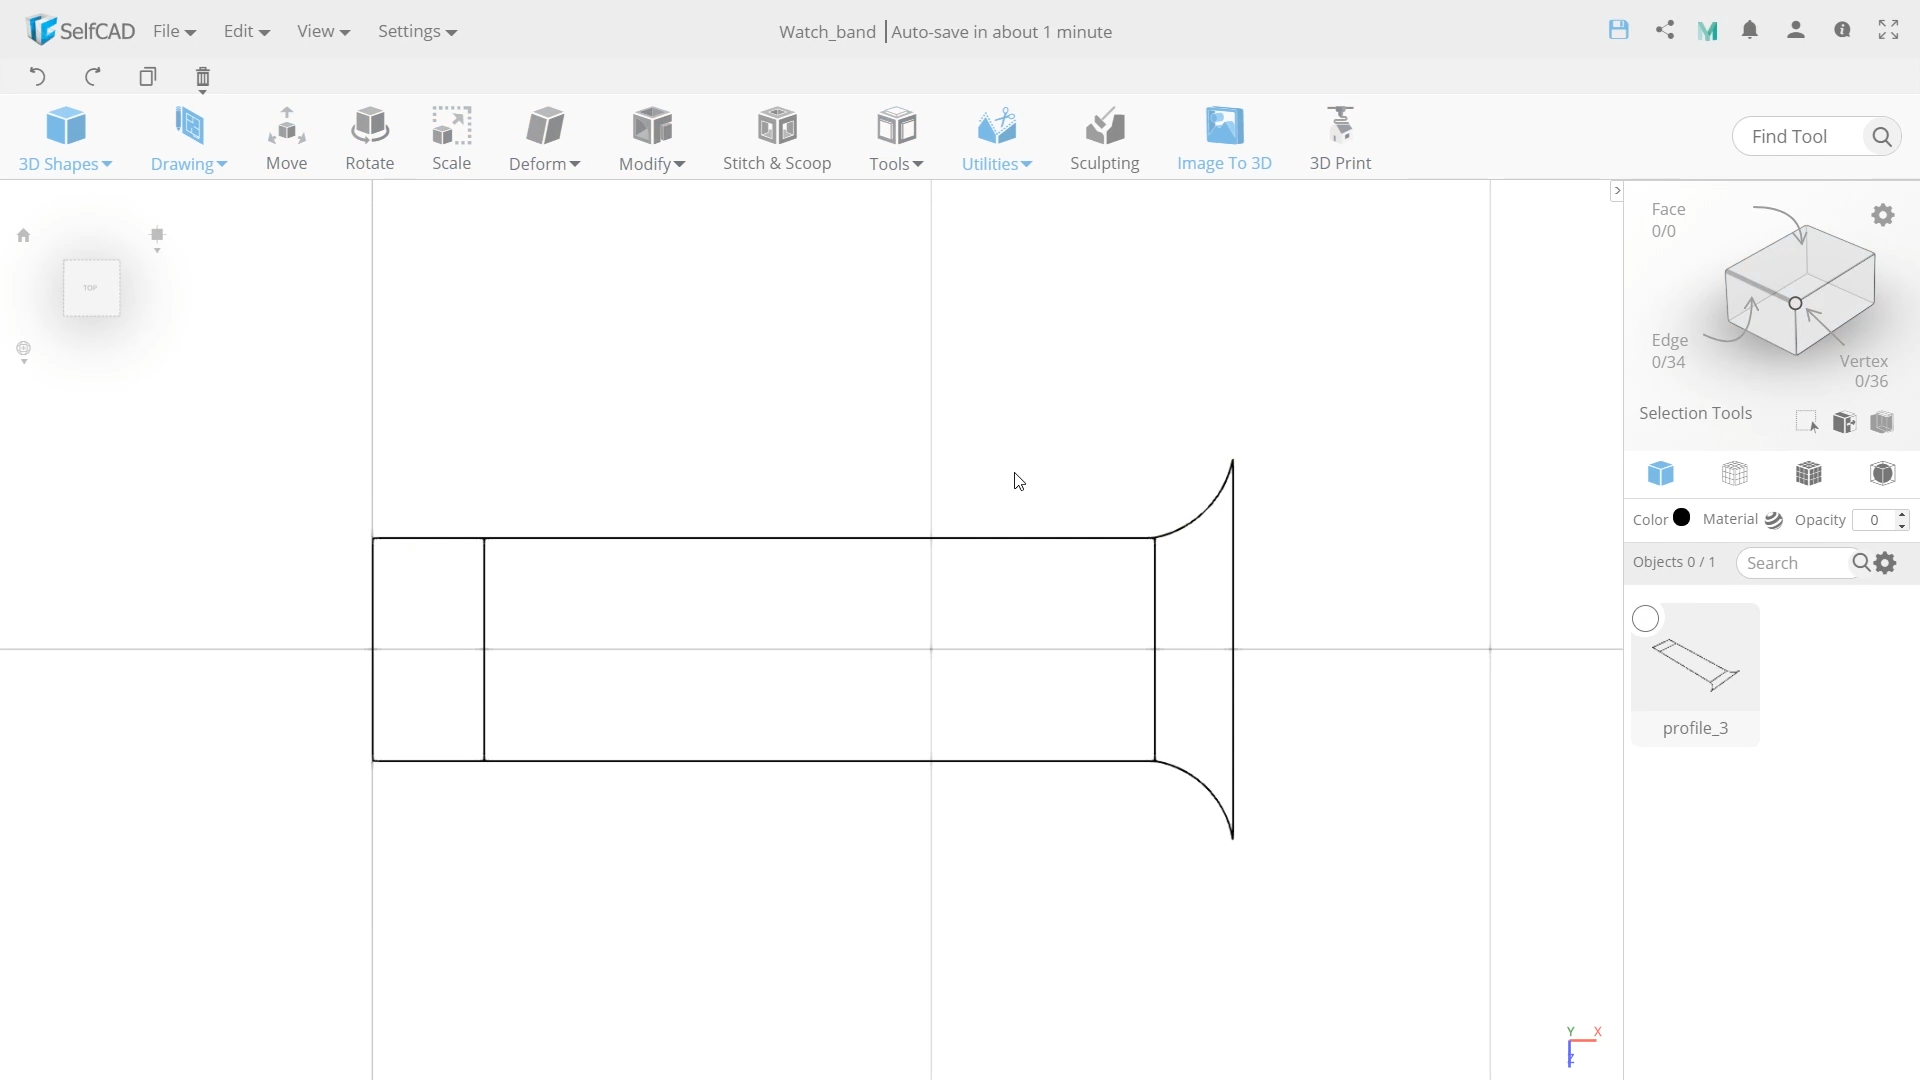Toggle Edge selection mode
This screenshot has height=1080, width=1920.
1669,351
